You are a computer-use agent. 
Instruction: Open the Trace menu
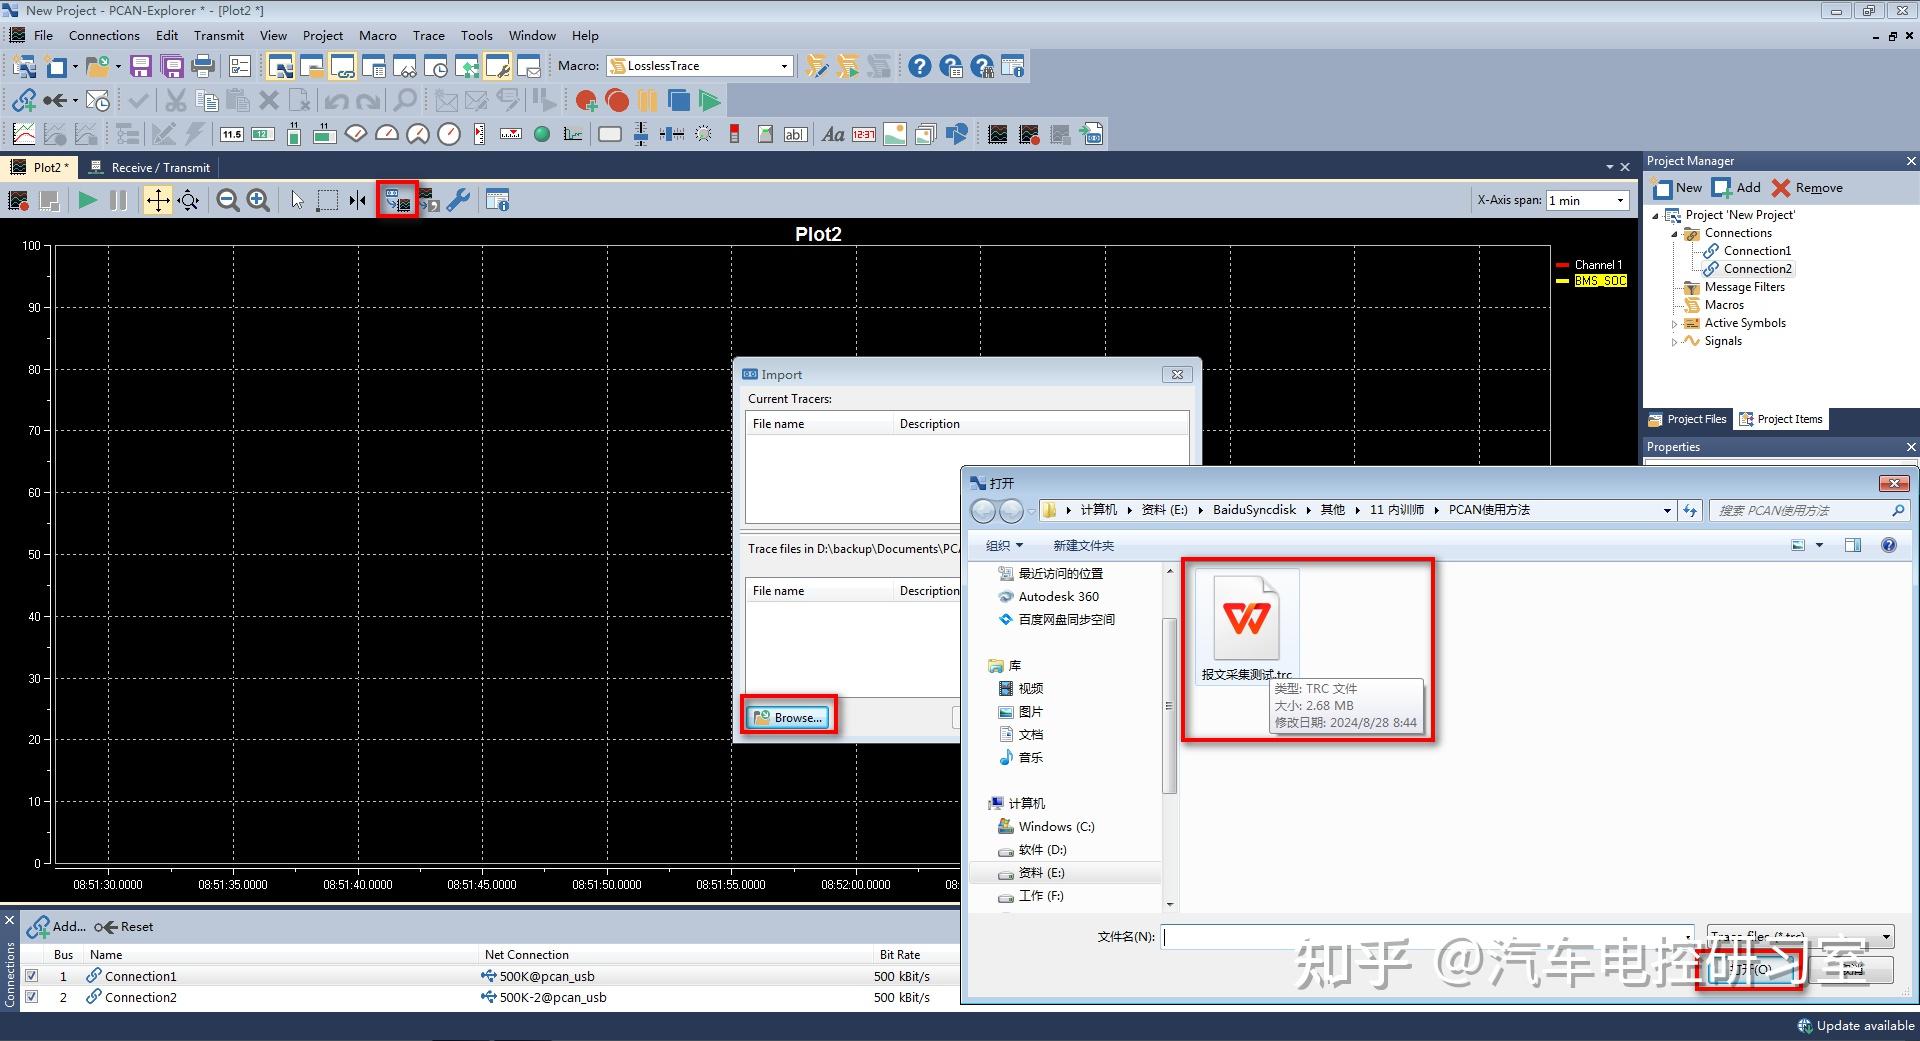click(x=429, y=35)
